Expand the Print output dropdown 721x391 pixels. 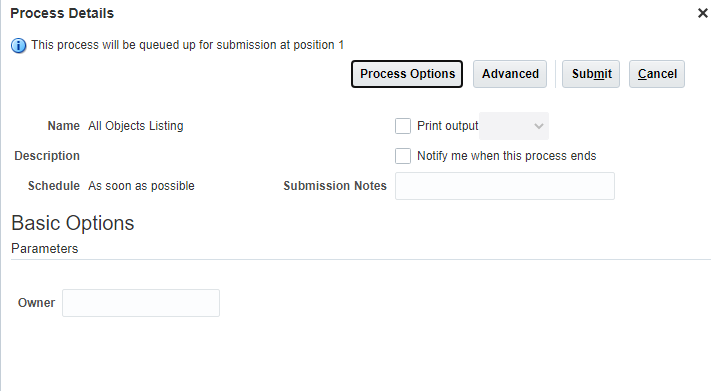click(x=514, y=126)
